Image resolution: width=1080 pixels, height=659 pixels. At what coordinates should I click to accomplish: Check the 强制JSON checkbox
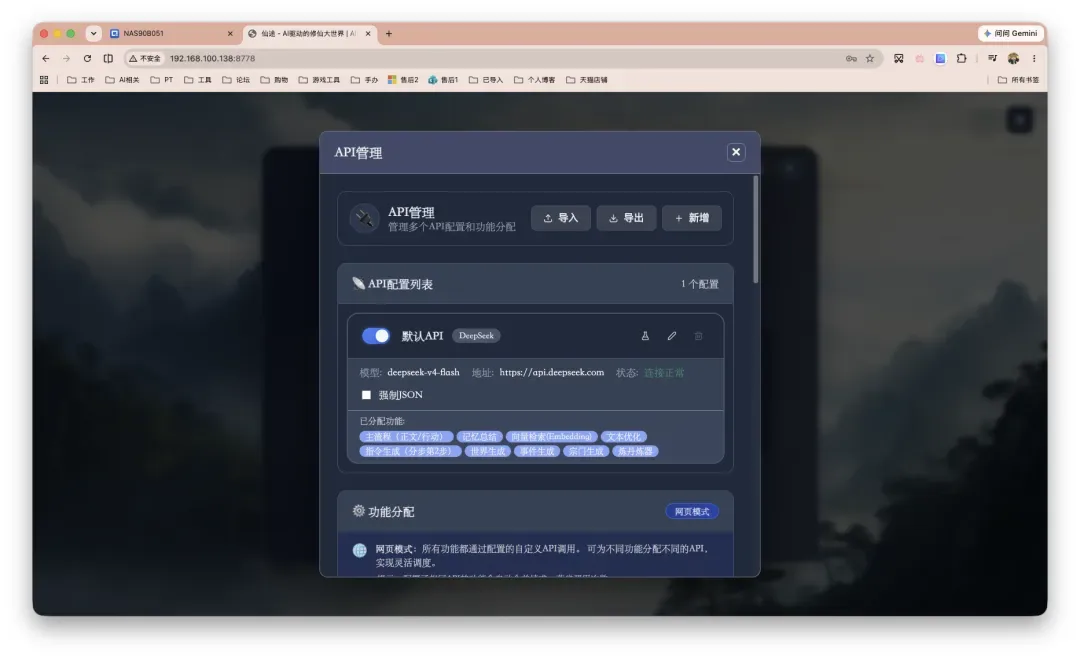pyautogui.click(x=366, y=395)
